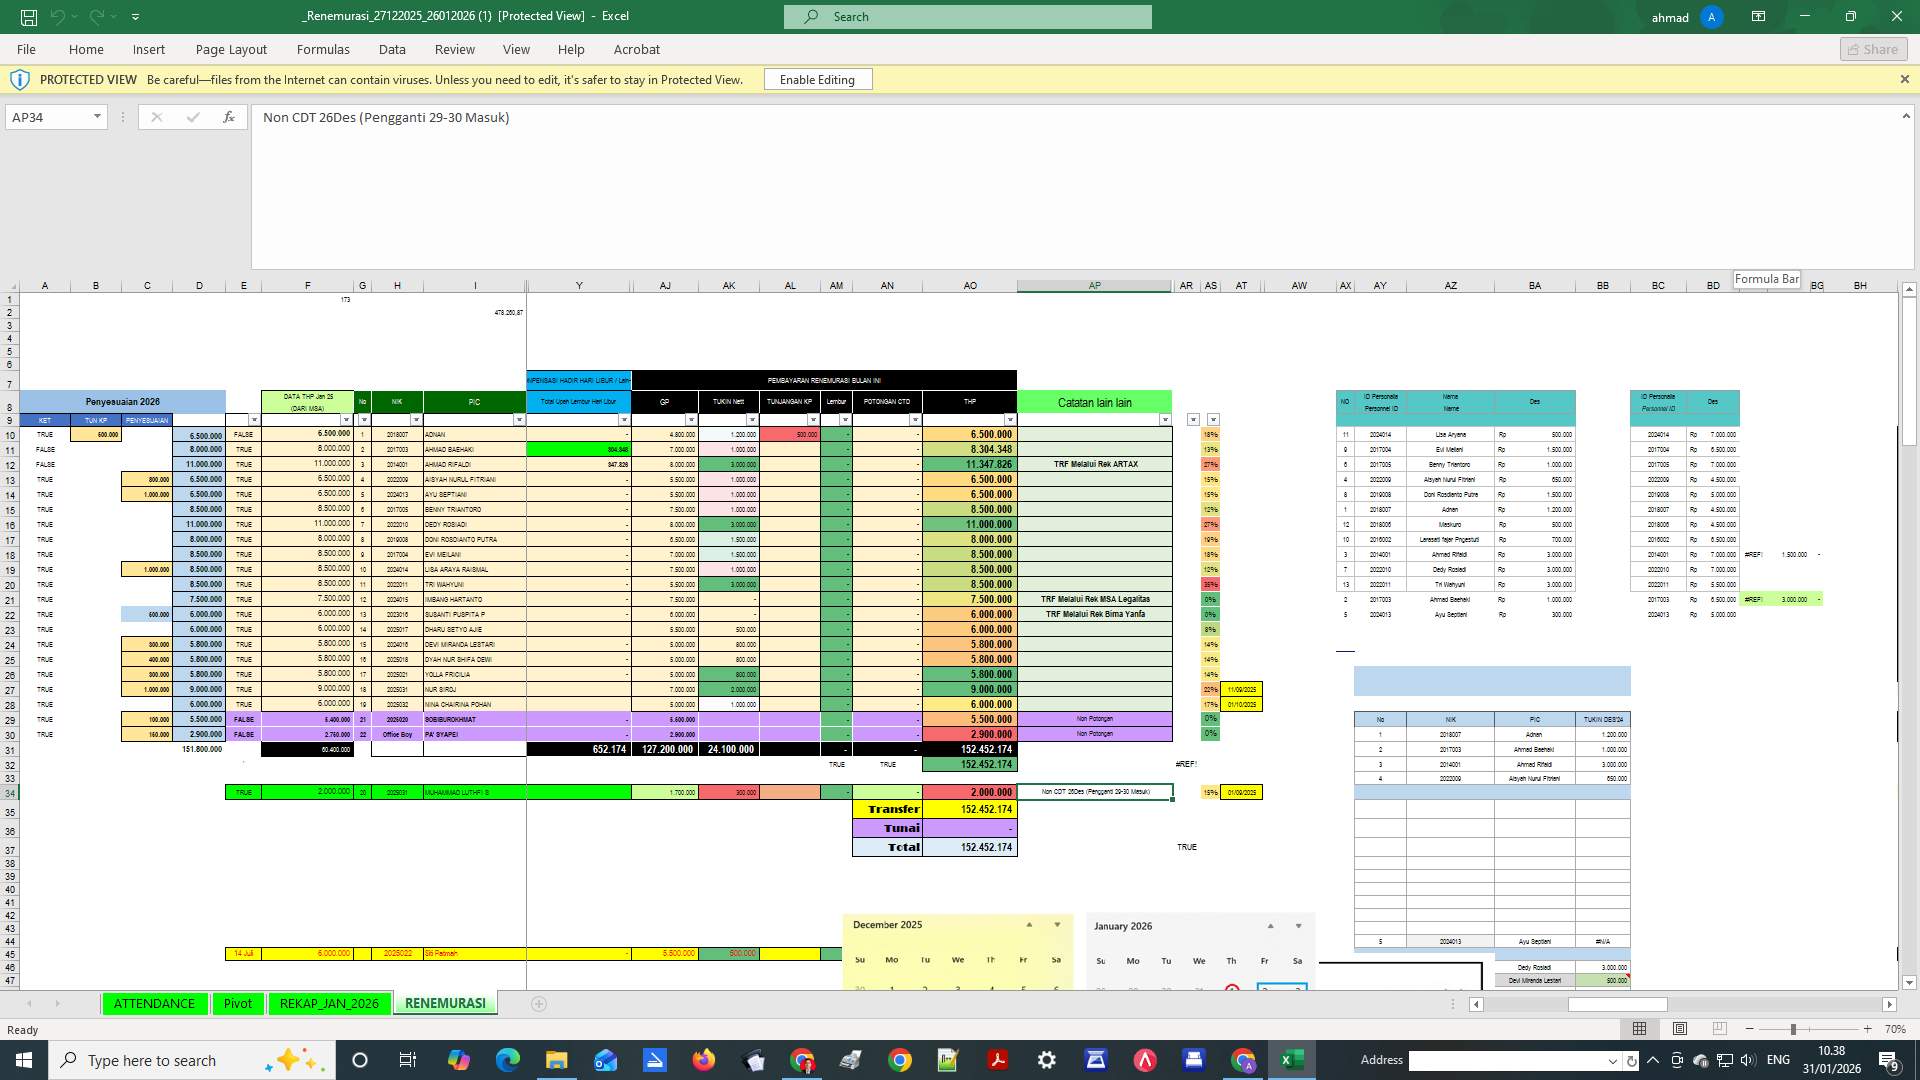
Task: Launch Adobe Acrobat from the taskbar
Action: [x=999, y=1060]
